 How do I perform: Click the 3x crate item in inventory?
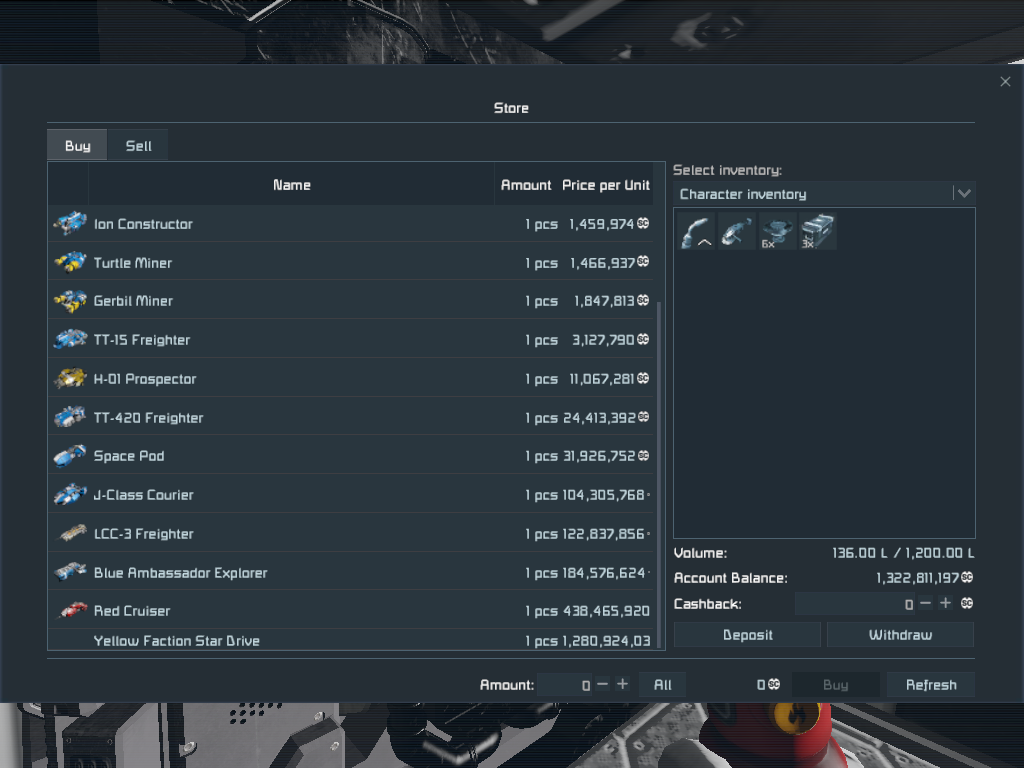click(817, 231)
